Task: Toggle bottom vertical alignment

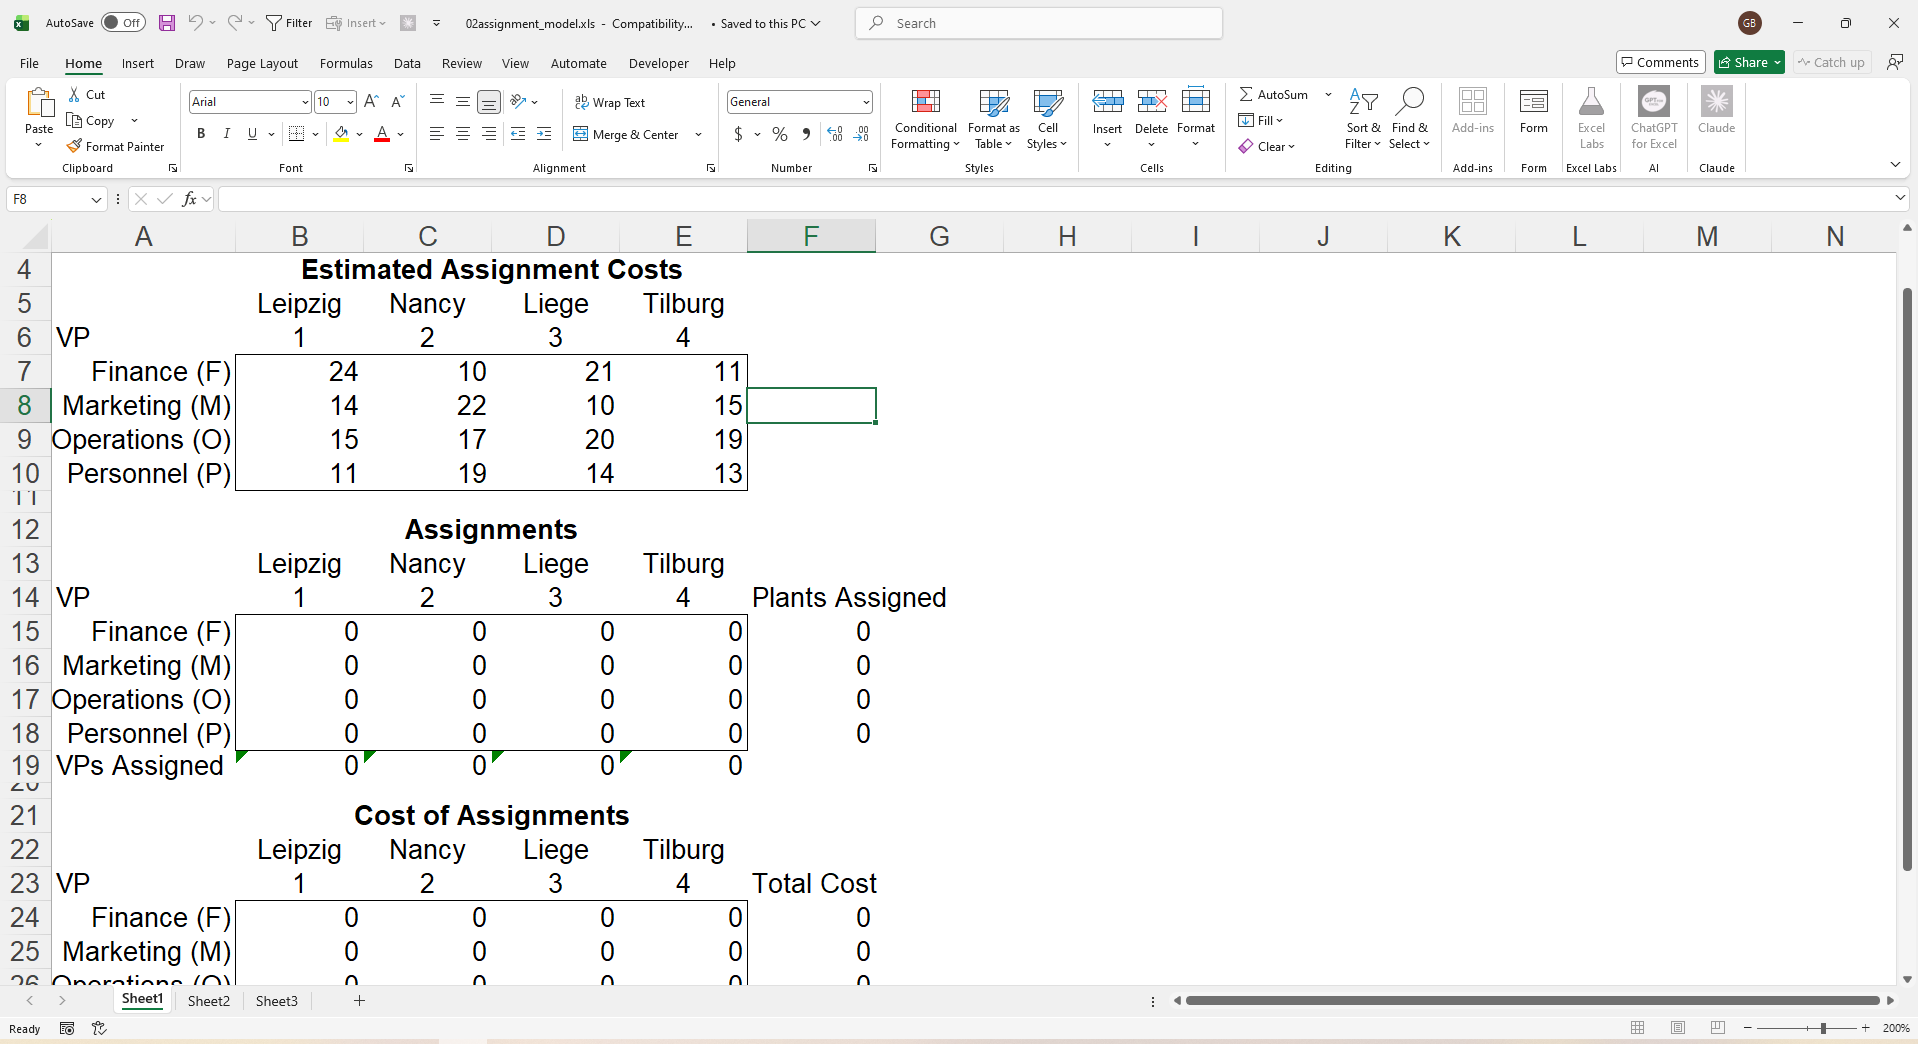Action: (x=489, y=101)
